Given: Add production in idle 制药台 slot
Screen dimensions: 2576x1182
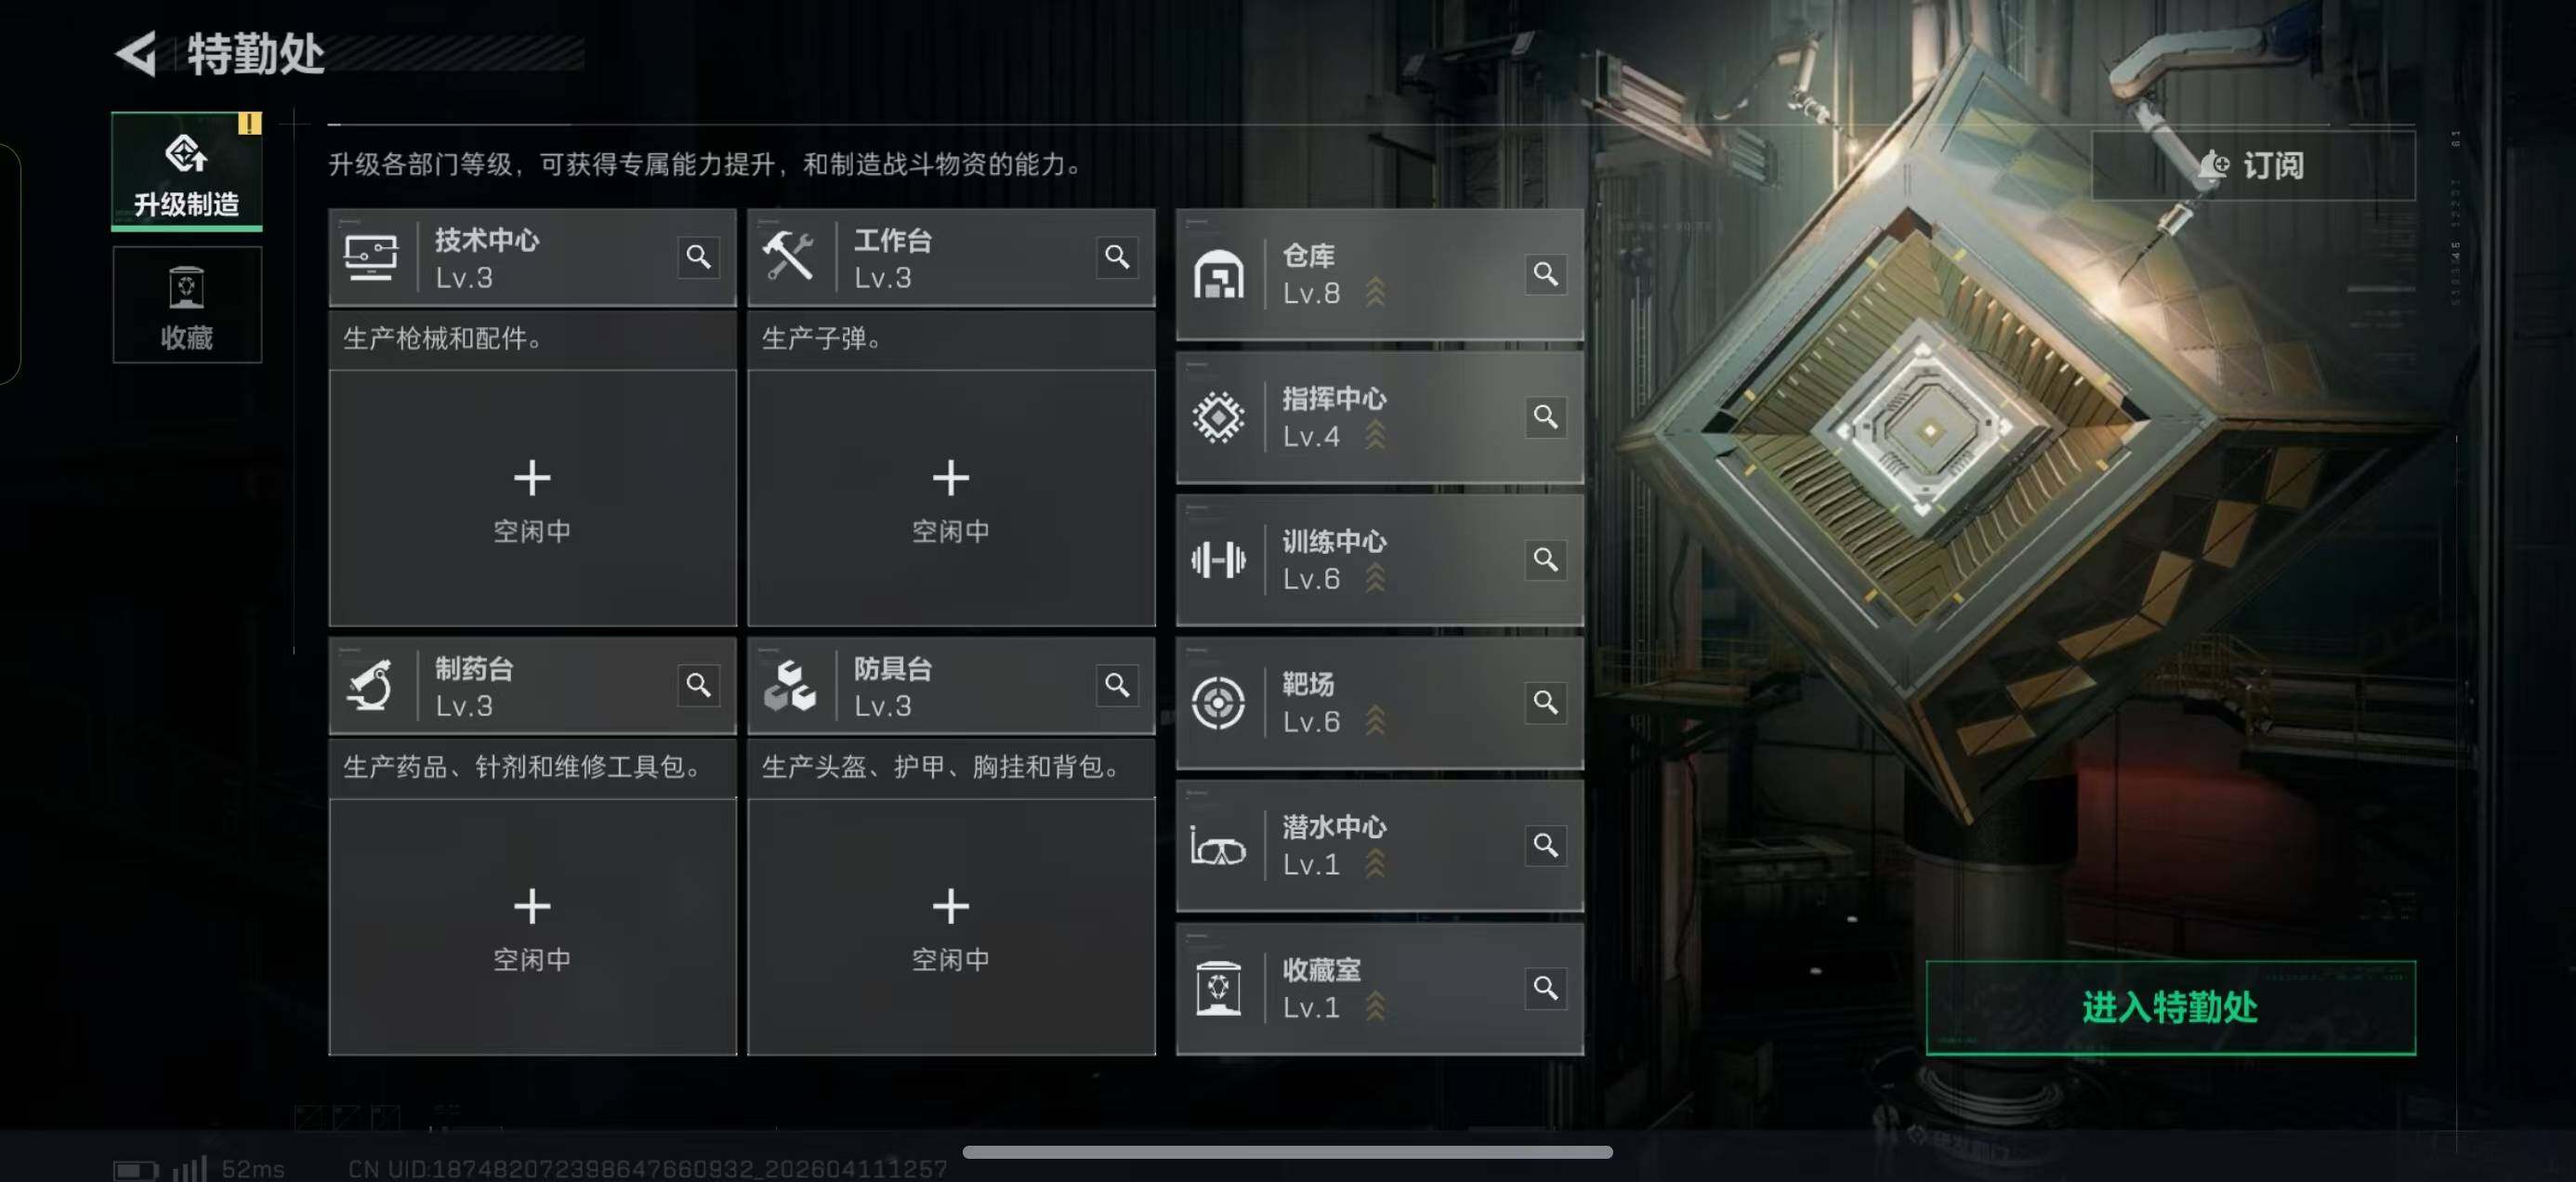Looking at the screenshot, I should [x=532, y=927].
